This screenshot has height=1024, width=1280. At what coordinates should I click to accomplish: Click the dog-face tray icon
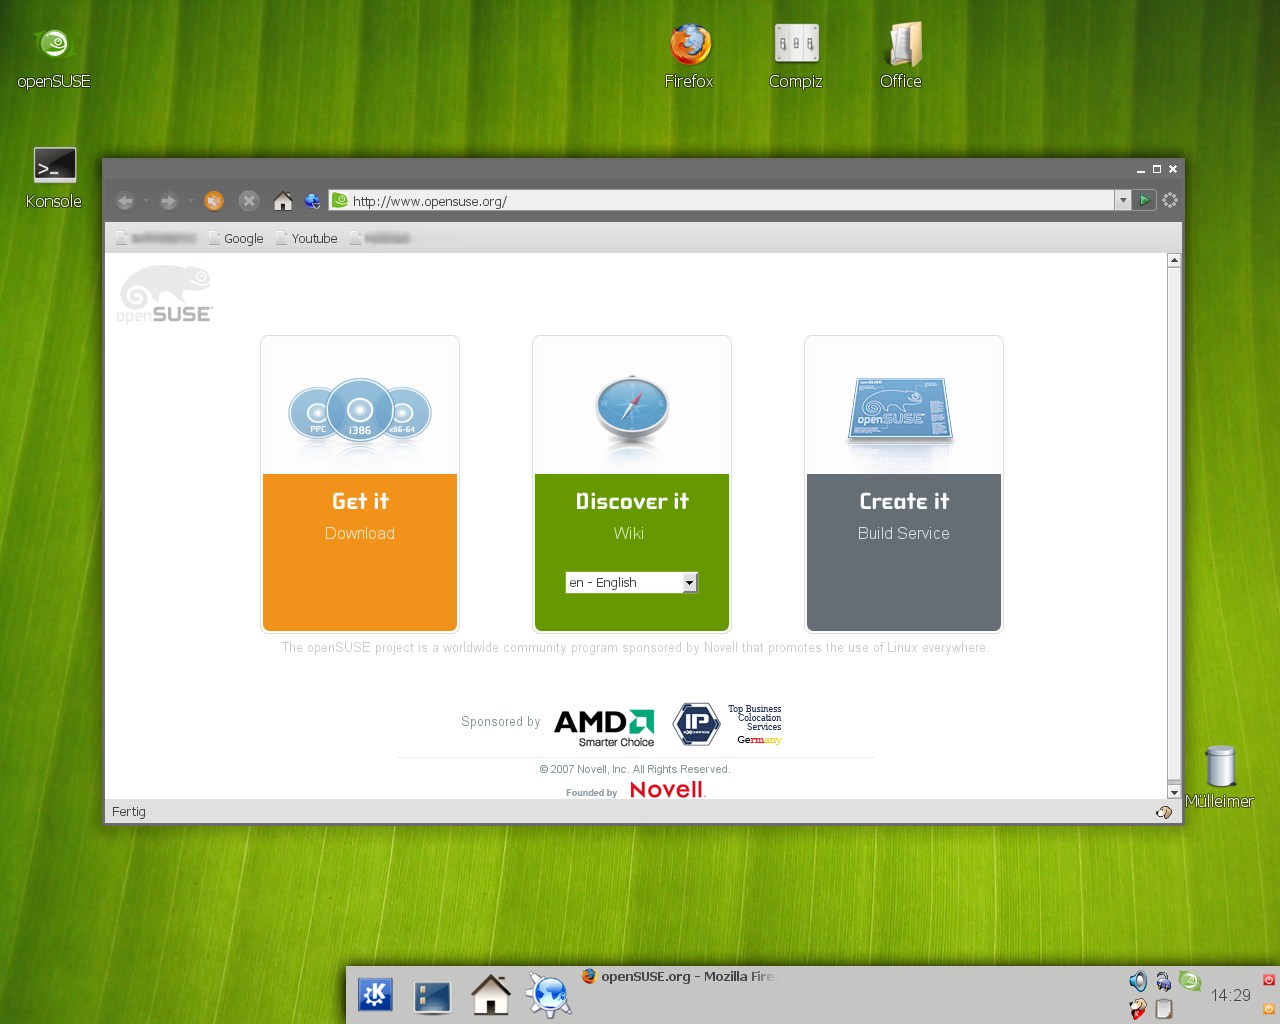click(1138, 1008)
